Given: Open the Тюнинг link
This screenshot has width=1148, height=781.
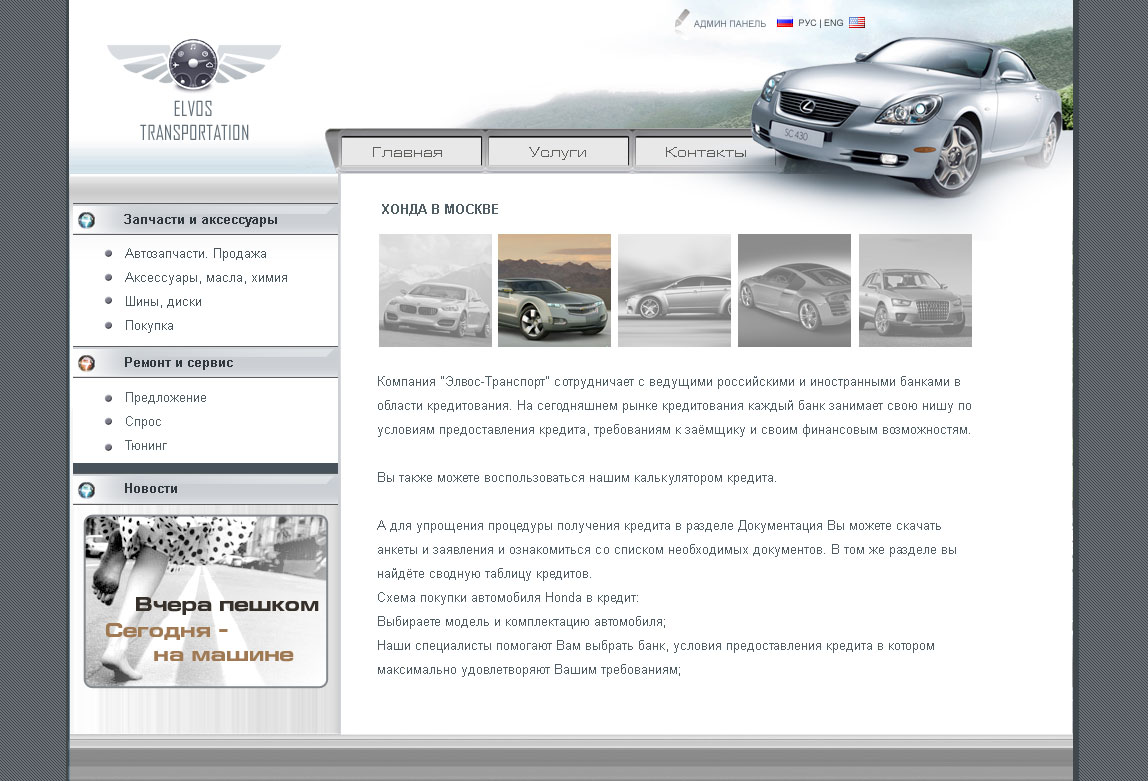Looking at the screenshot, I should point(146,446).
